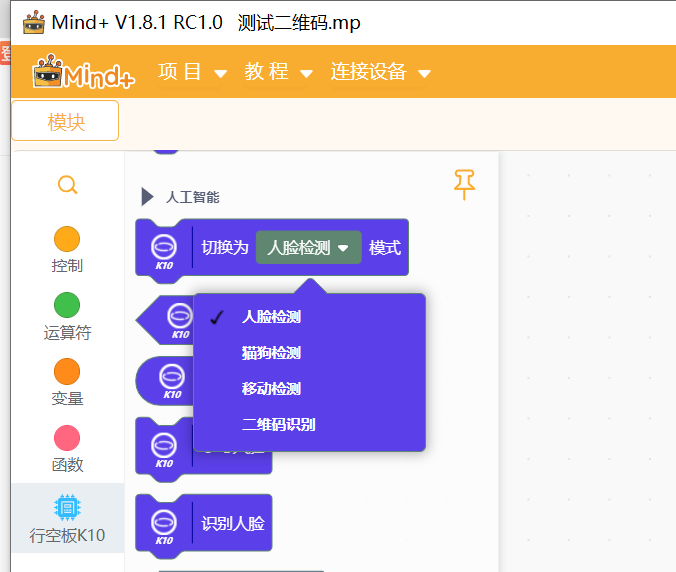This screenshot has height=572, width=676.
Task: Click the K10 icon on 切换为 block
Action: pyautogui.click(x=164, y=252)
